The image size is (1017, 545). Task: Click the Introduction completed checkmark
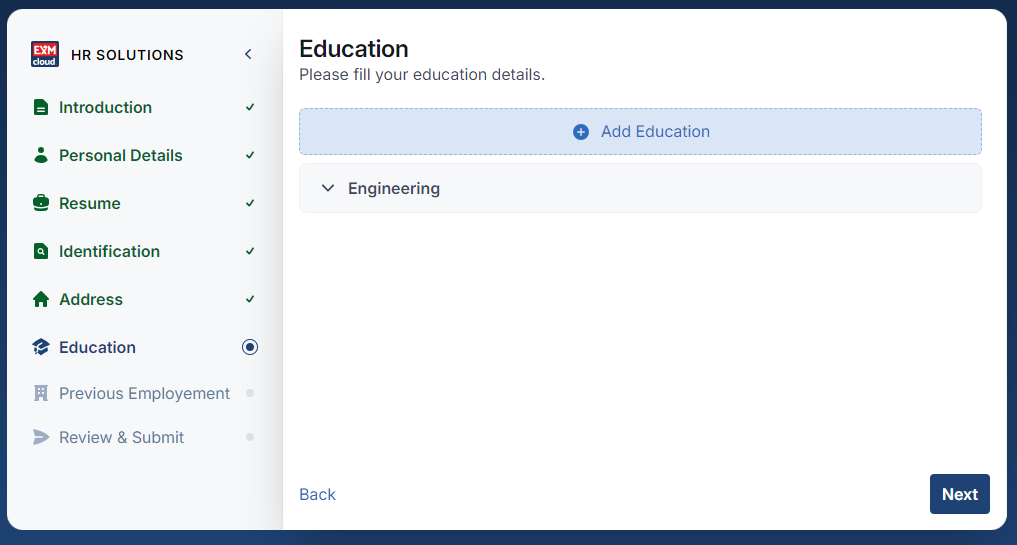250,107
